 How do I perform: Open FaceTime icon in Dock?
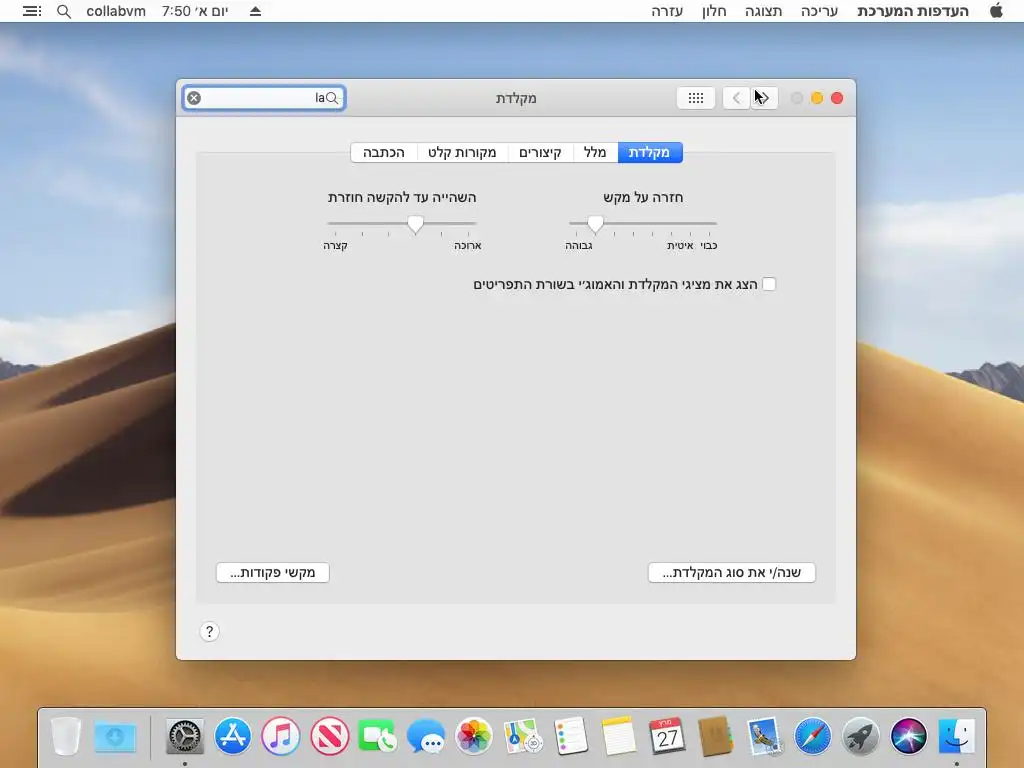tap(377, 736)
